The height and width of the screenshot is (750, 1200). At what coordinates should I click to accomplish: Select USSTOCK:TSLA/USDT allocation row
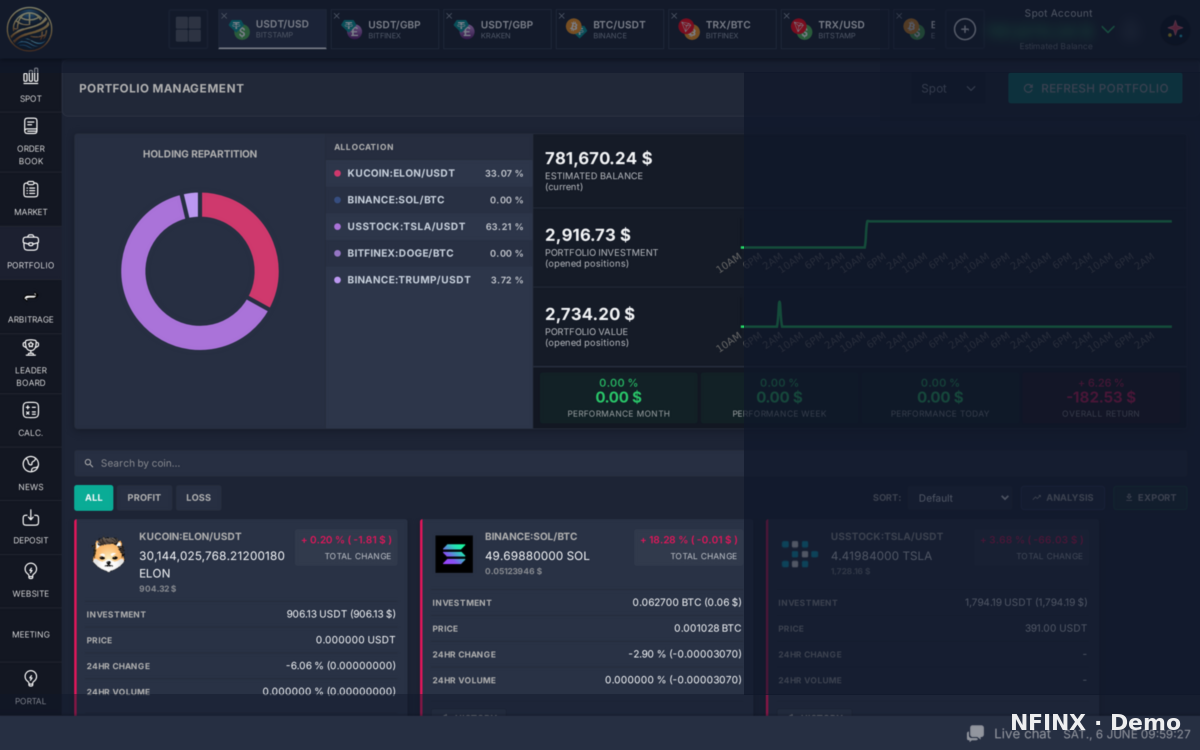point(429,227)
